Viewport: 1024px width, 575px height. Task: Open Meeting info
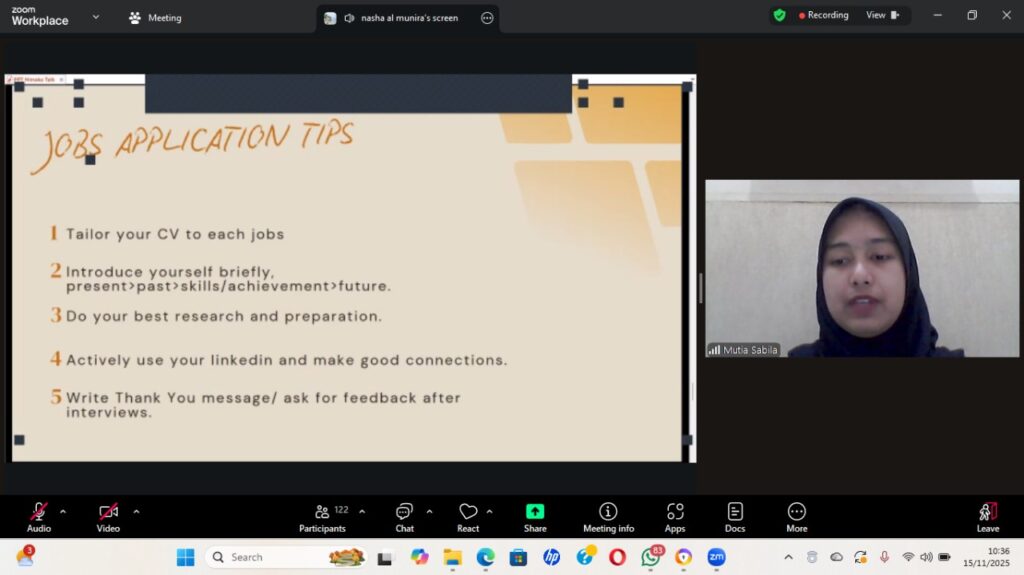(x=608, y=516)
